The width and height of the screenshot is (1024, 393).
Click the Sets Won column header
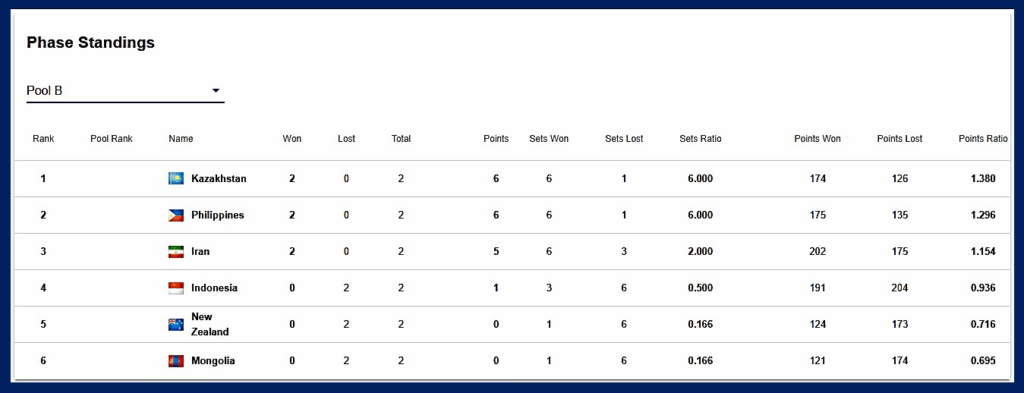tap(549, 139)
